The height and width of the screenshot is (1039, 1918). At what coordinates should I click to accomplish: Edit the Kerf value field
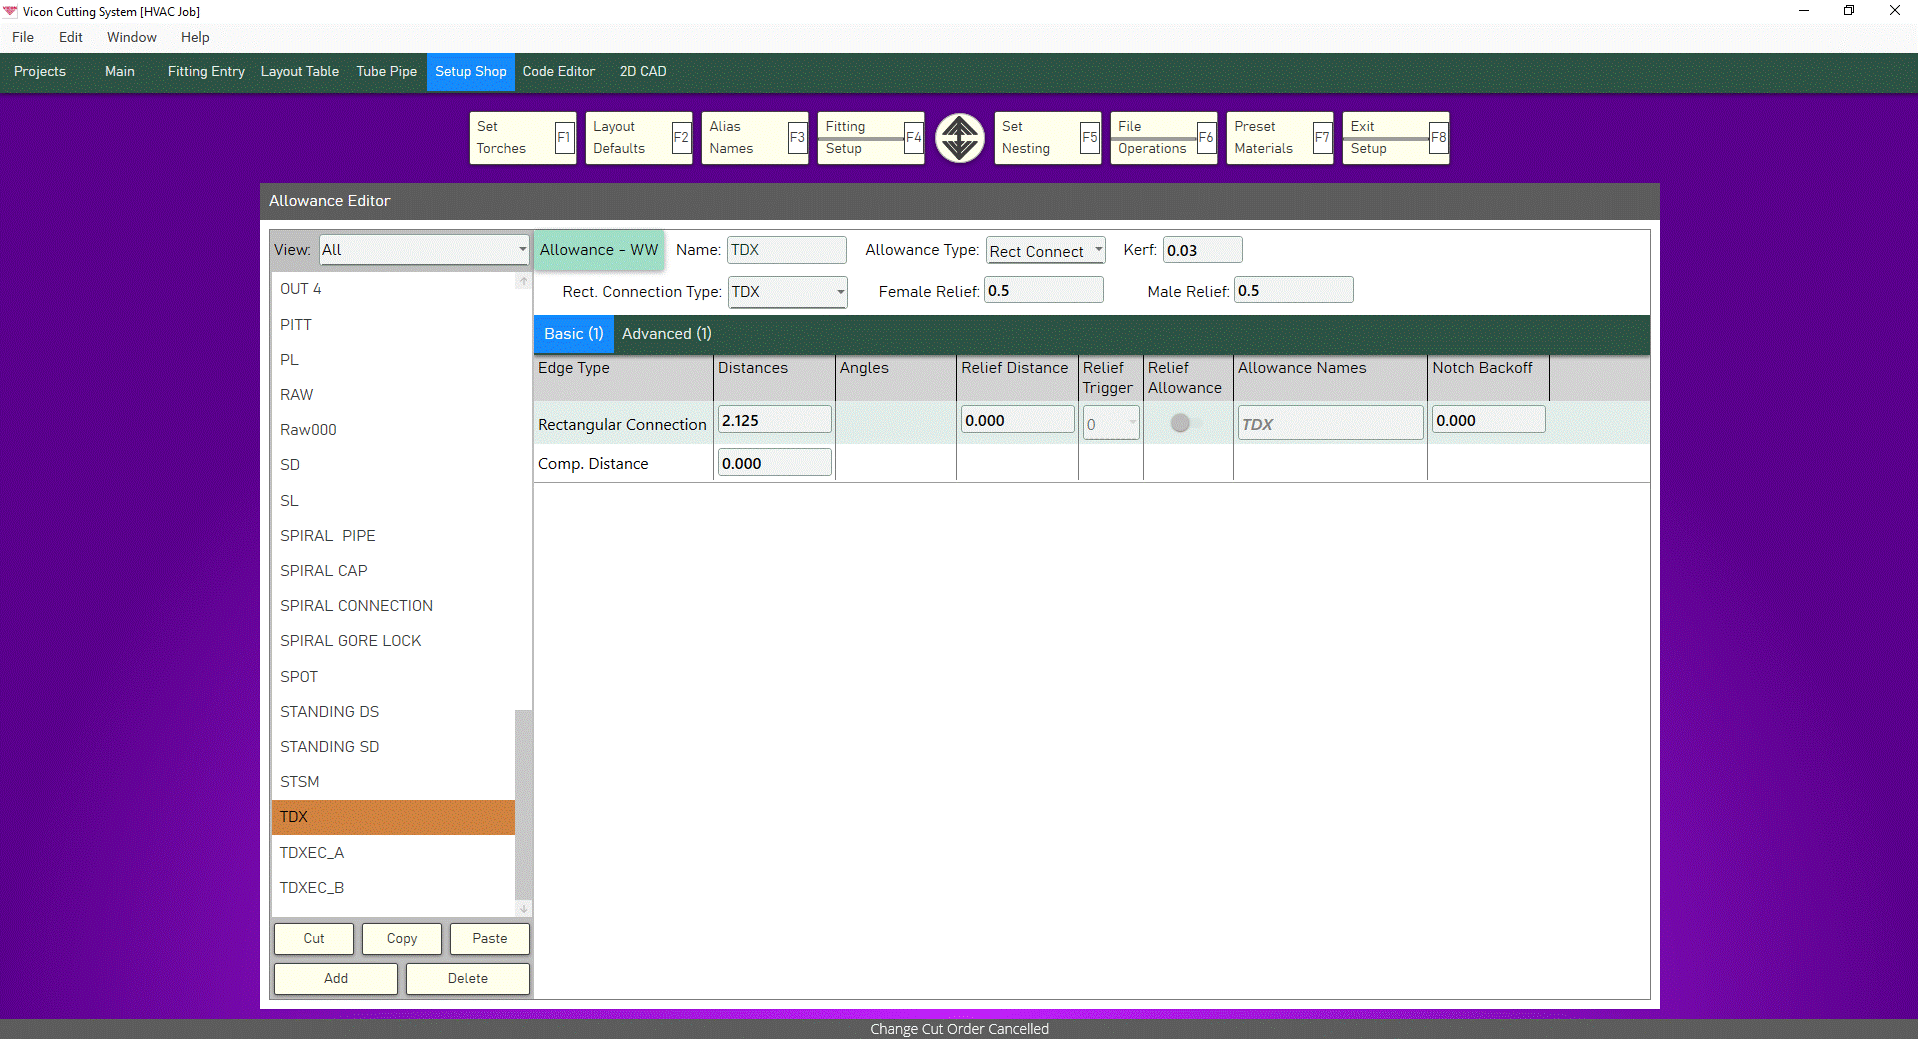tap(1202, 250)
